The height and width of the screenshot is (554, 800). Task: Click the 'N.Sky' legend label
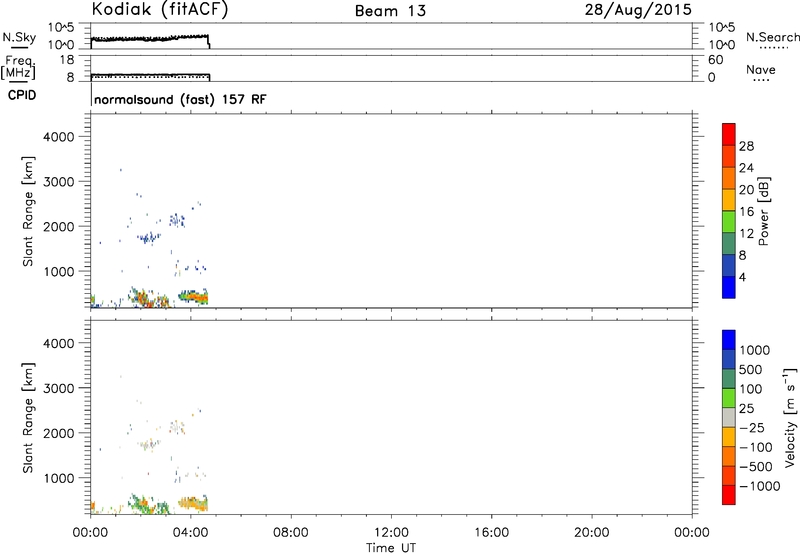(x=19, y=37)
